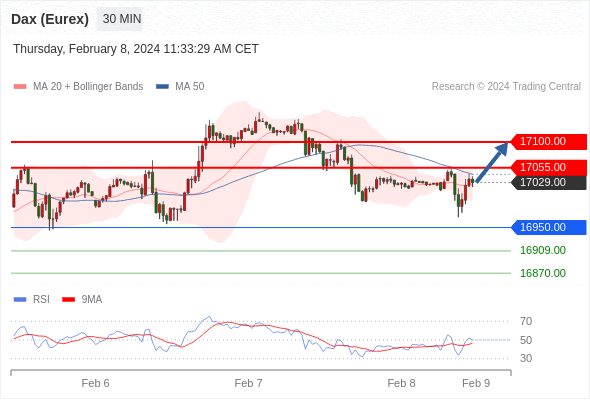Click the Research Trading Central copyright text
590x400 pixels.
506,87
